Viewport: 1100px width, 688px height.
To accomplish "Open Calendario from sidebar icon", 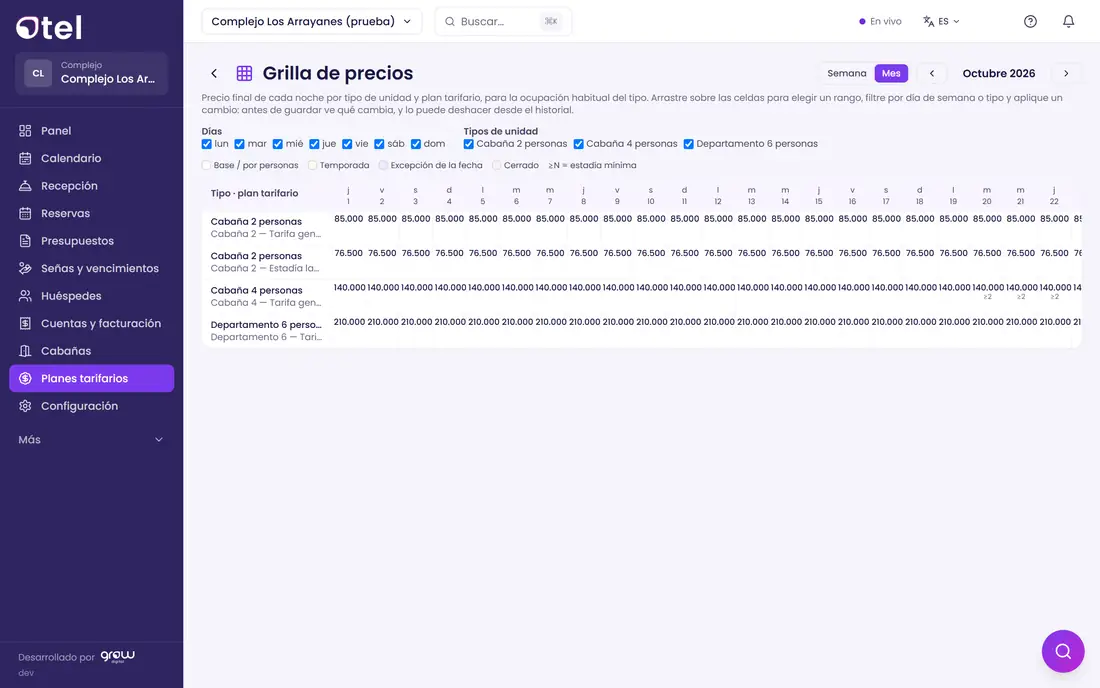I will pyautogui.click(x=25, y=158).
